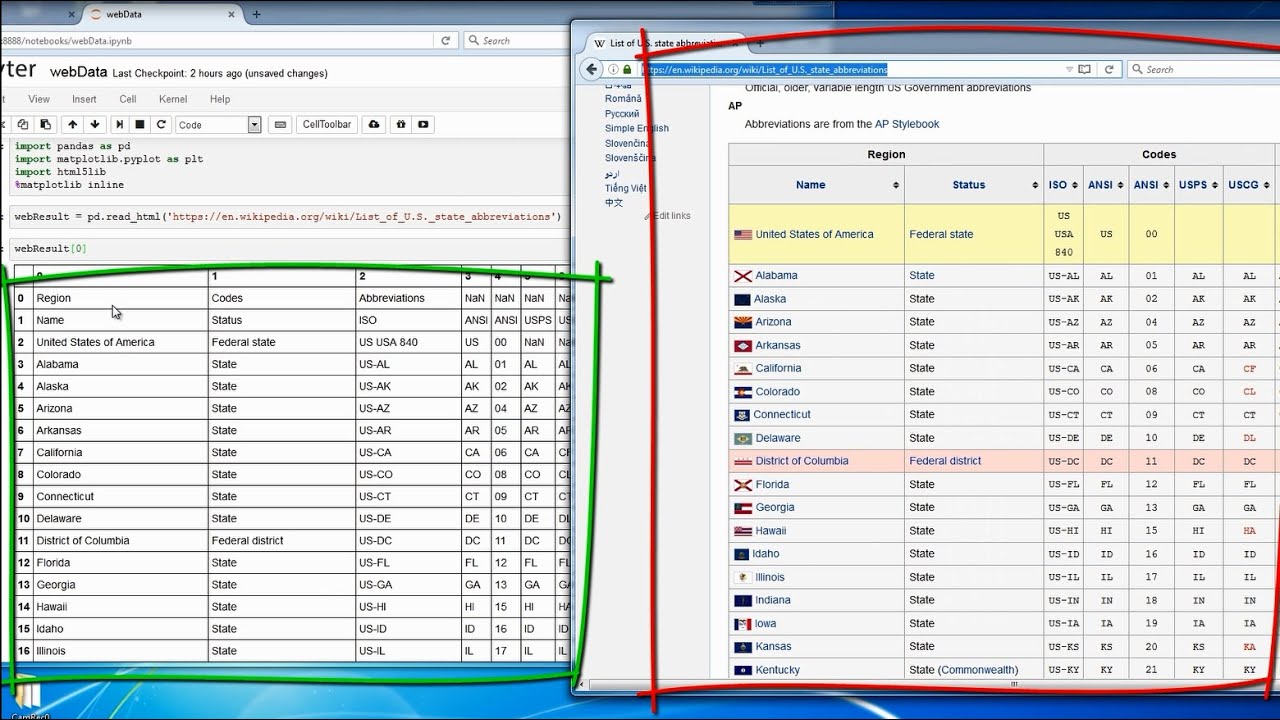Click Edit links in Wikipedia sidebar
The image size is (1280, 720).
click(x=672, y=215)
